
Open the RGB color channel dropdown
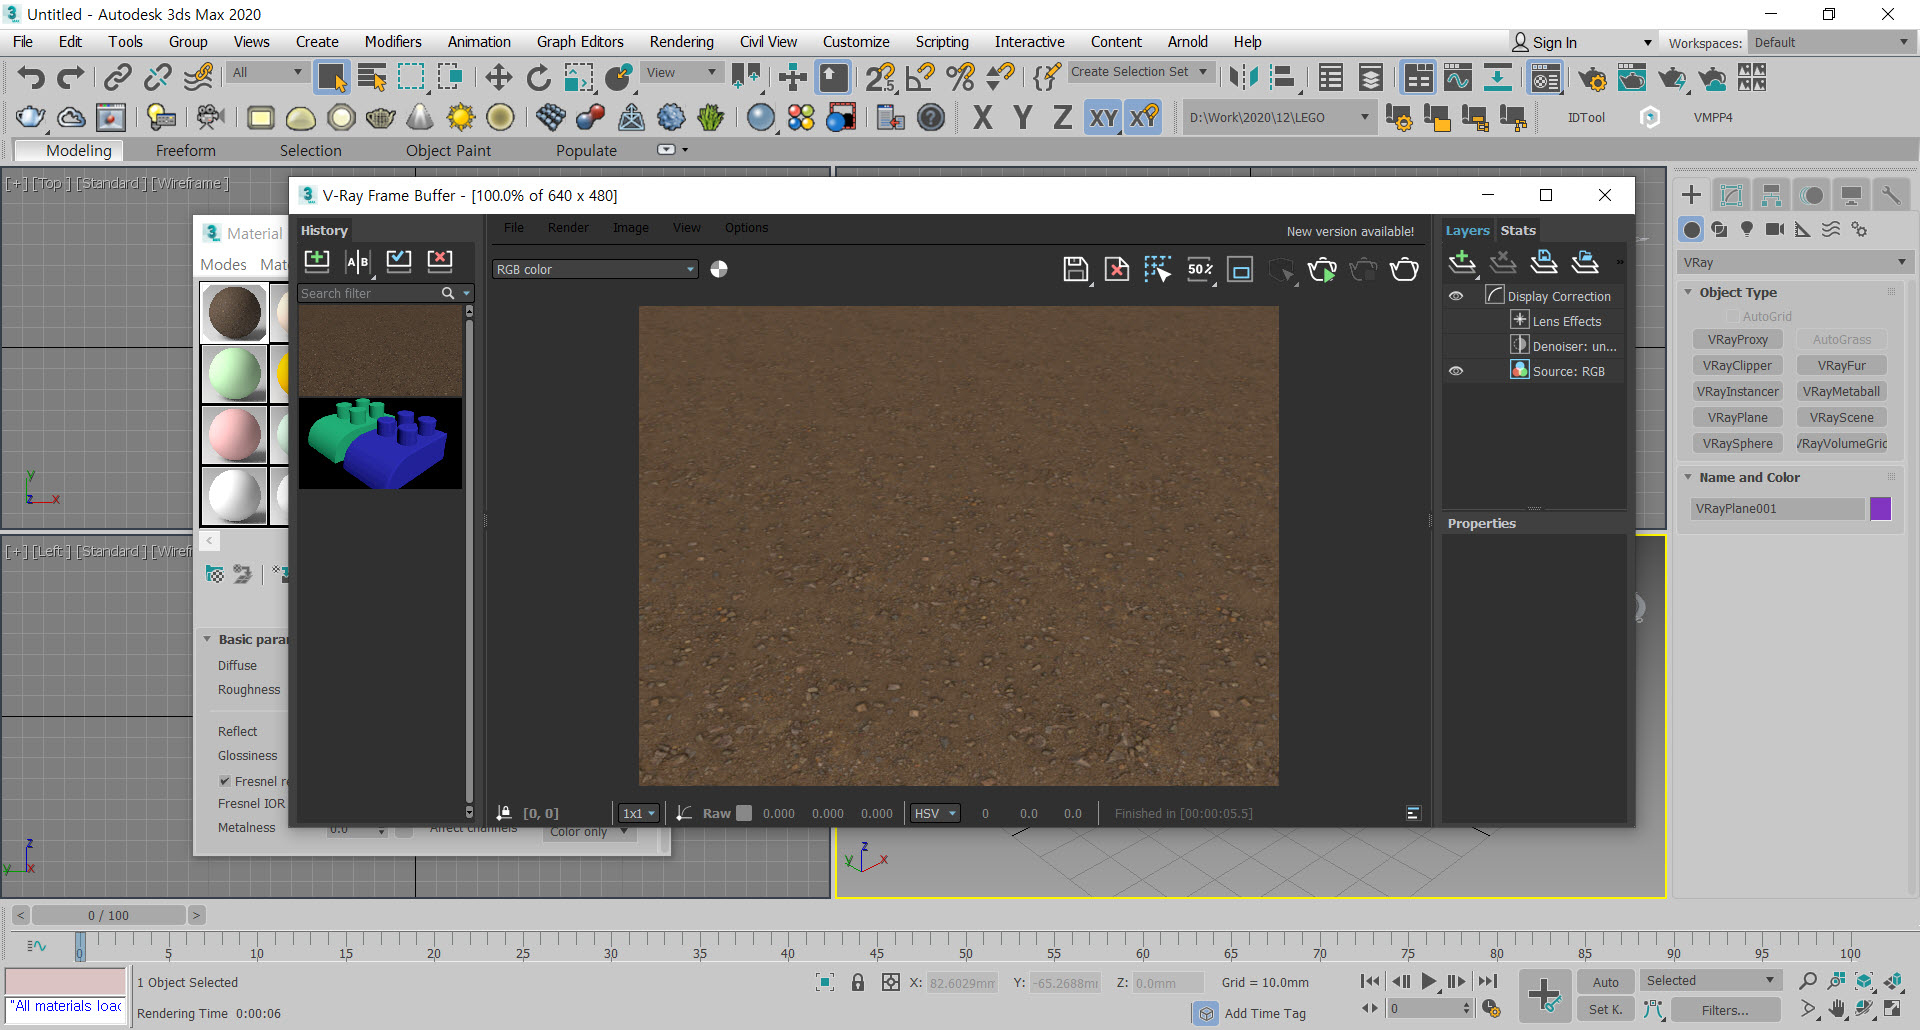pos(594,269)
